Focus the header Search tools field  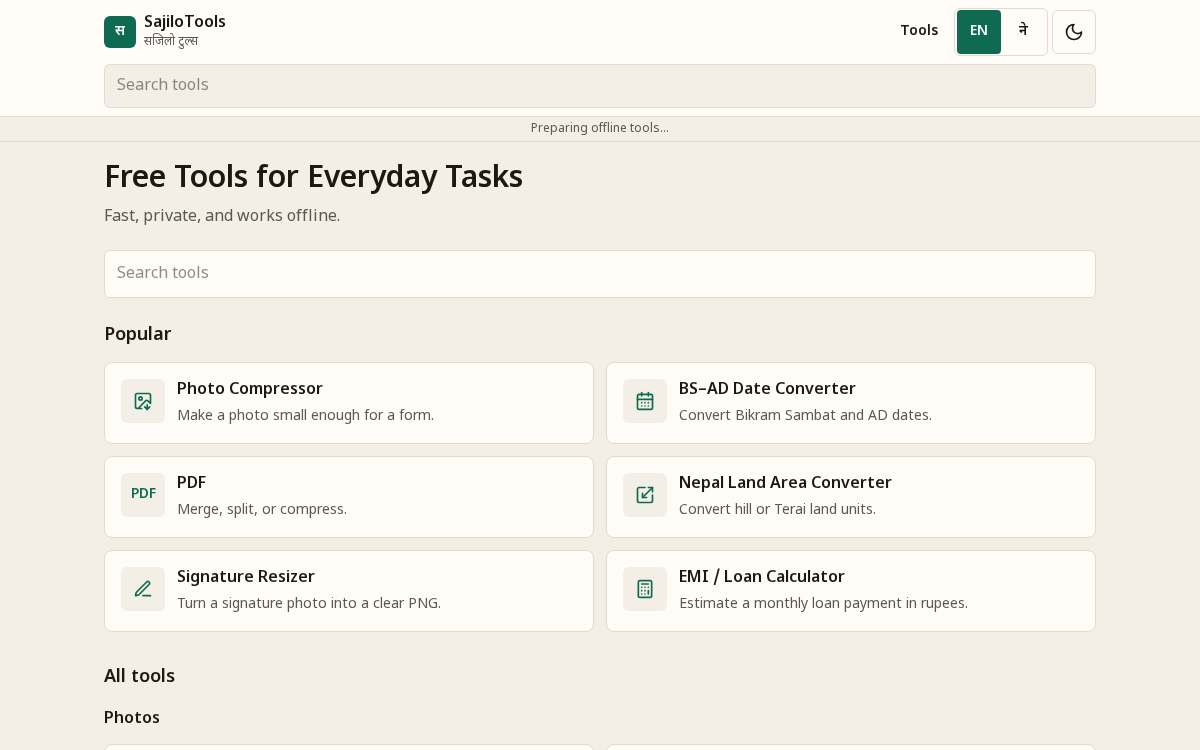(x=600, y=86)
